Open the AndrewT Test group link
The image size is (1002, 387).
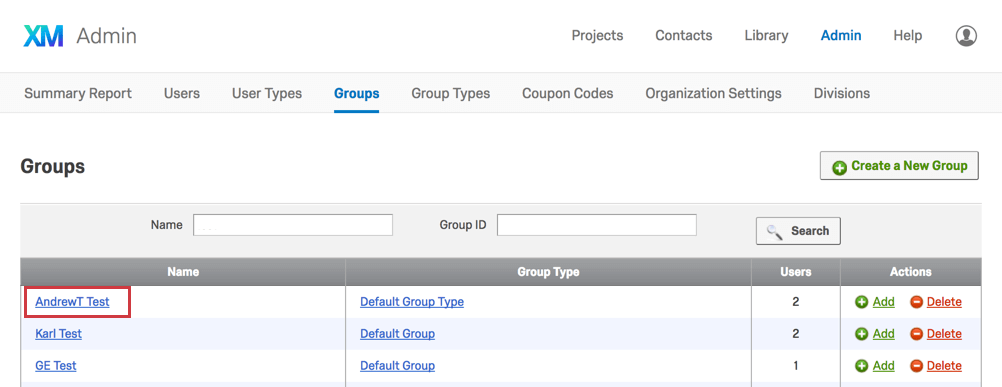pos(72,302)
